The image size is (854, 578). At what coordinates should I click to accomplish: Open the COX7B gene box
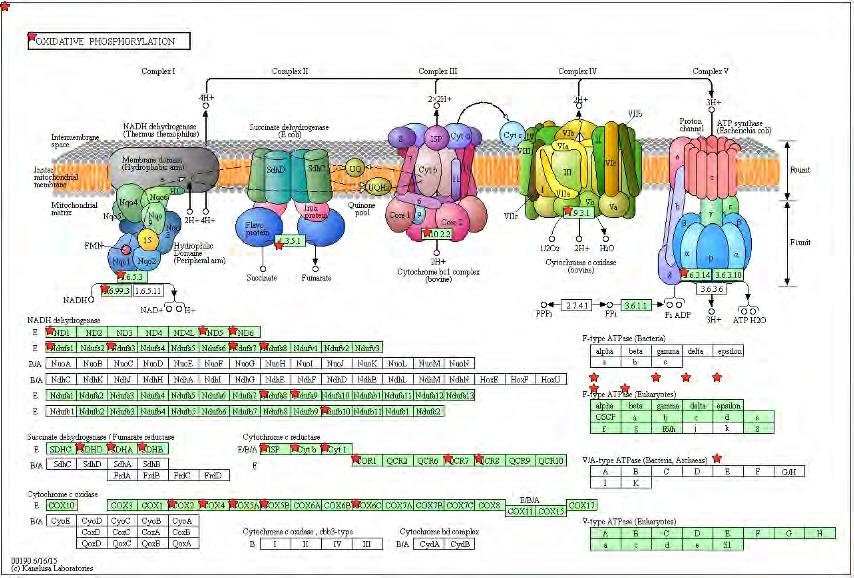pos(429,506)
